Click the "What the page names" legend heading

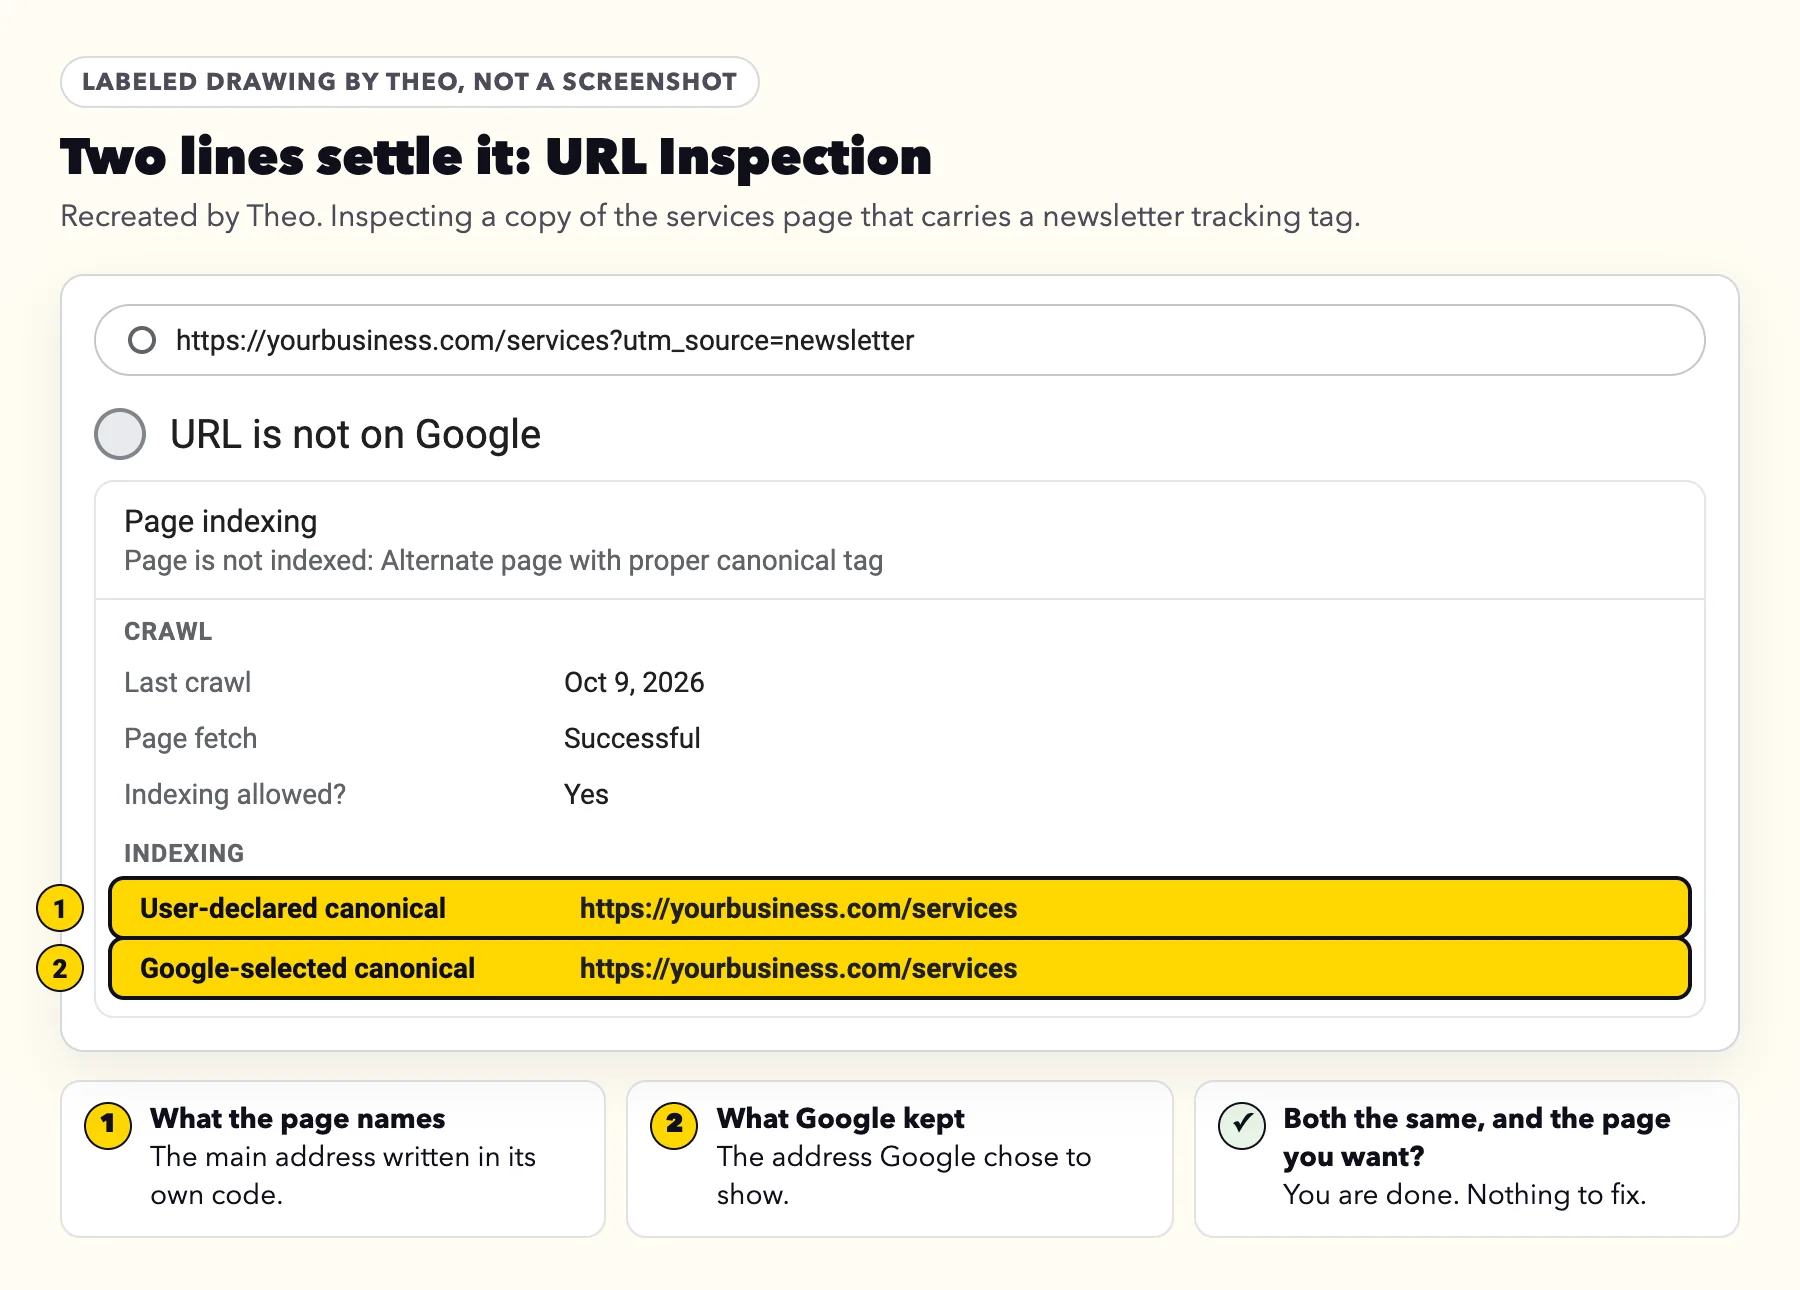pyautogui.click(x=297, y=1118)
